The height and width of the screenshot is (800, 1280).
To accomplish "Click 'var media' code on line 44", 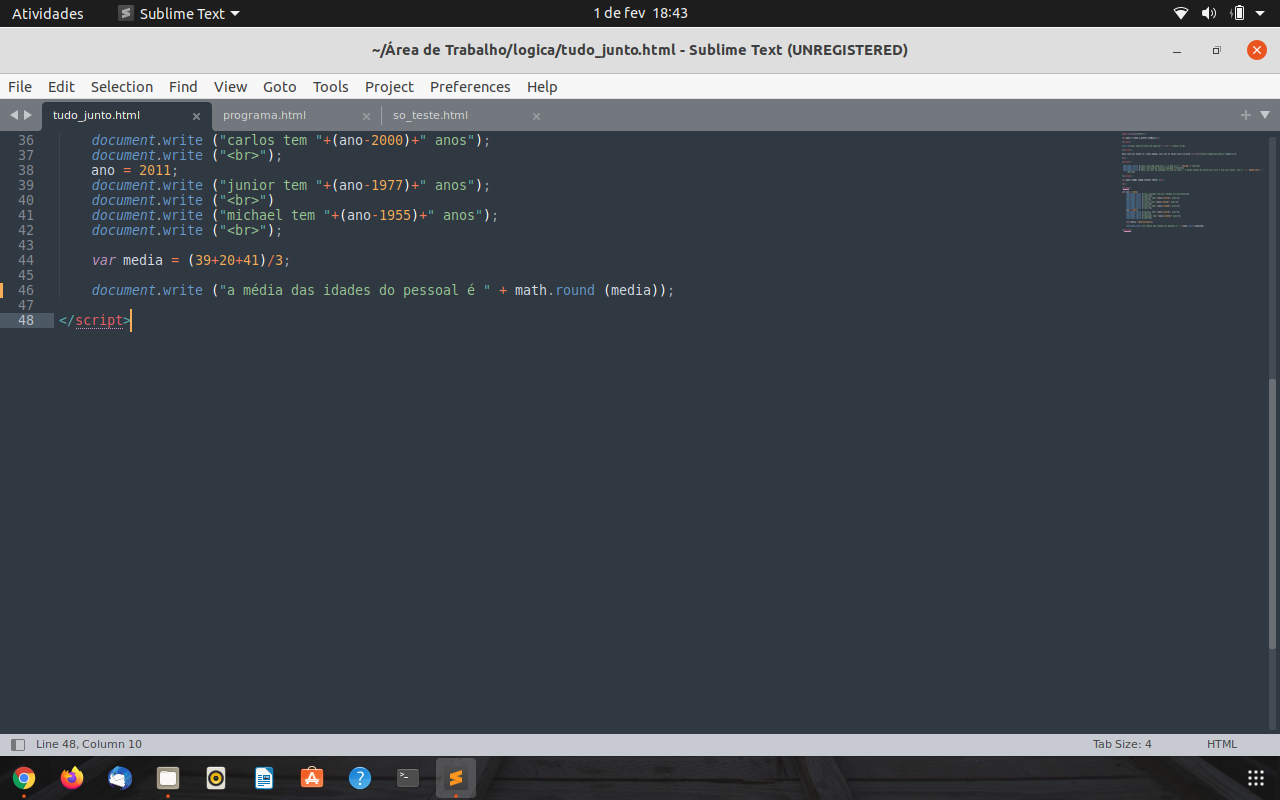I will tap(127, 260).
